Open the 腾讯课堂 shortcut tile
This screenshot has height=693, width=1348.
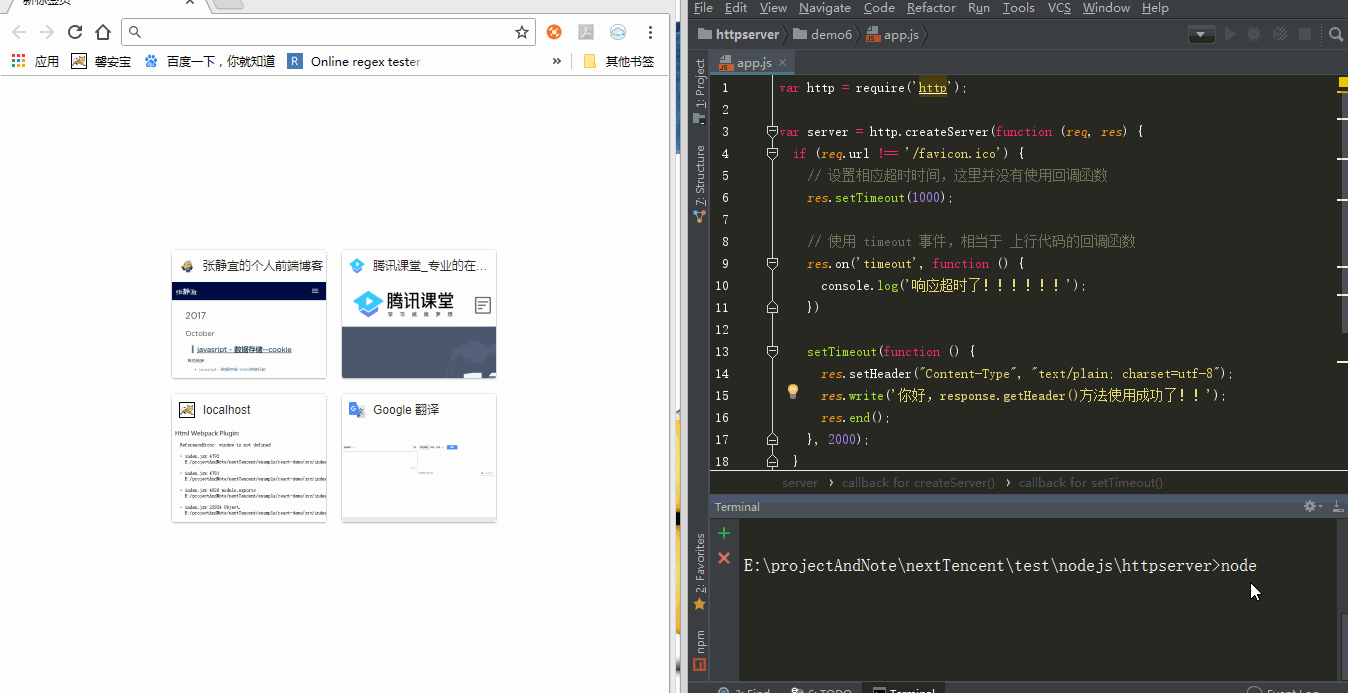[418, 314]
